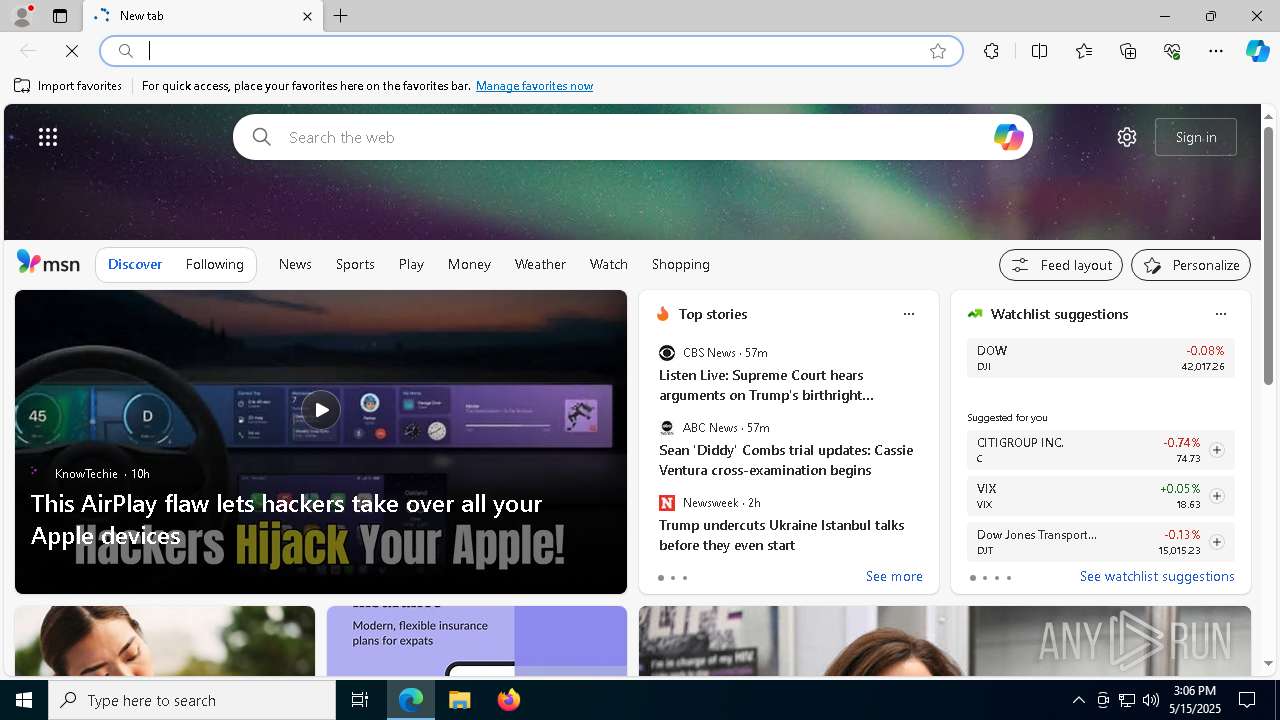
Task: Open the Weather menu item
Action: (x=540, y=264)
